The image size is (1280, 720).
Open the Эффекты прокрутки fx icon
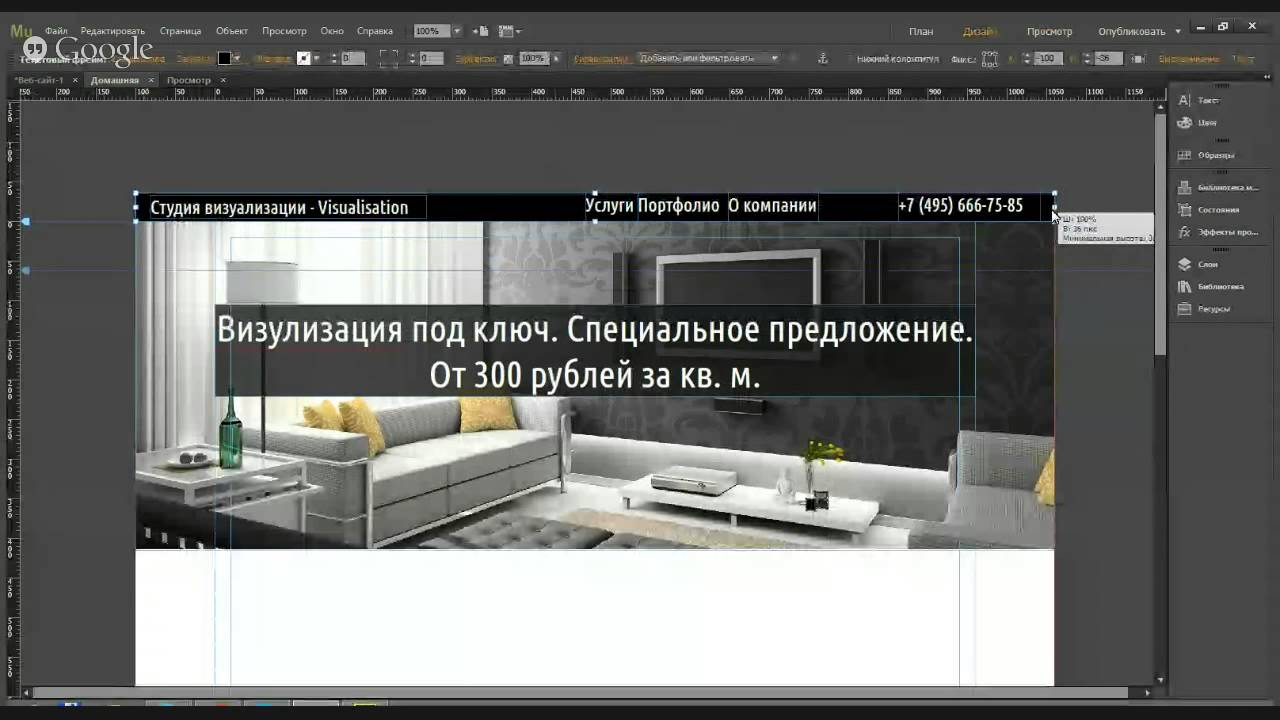(1185, 232)
